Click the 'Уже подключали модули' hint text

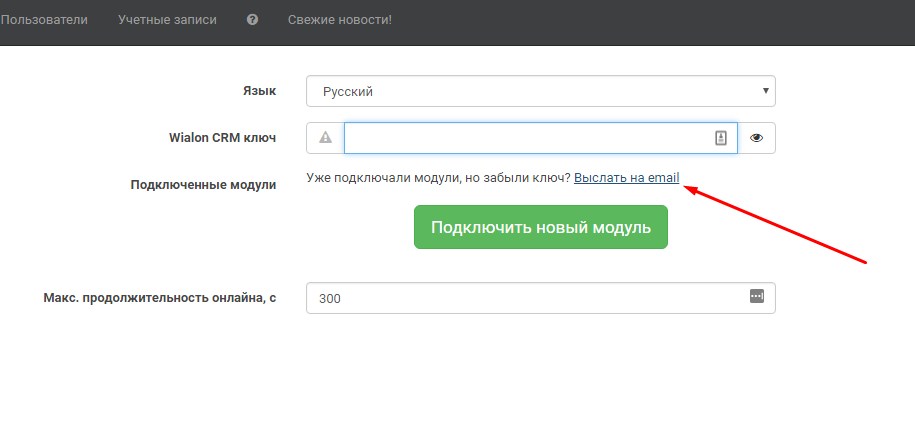click(438, 178)
